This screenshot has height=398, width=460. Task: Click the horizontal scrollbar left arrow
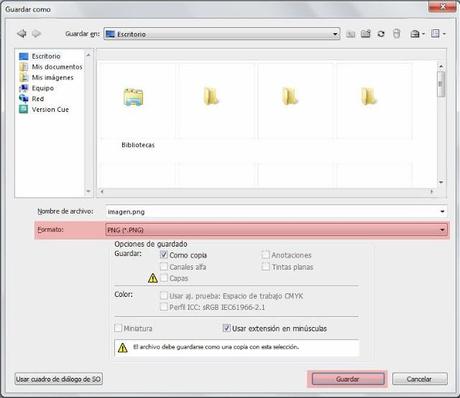click(102, 192)
